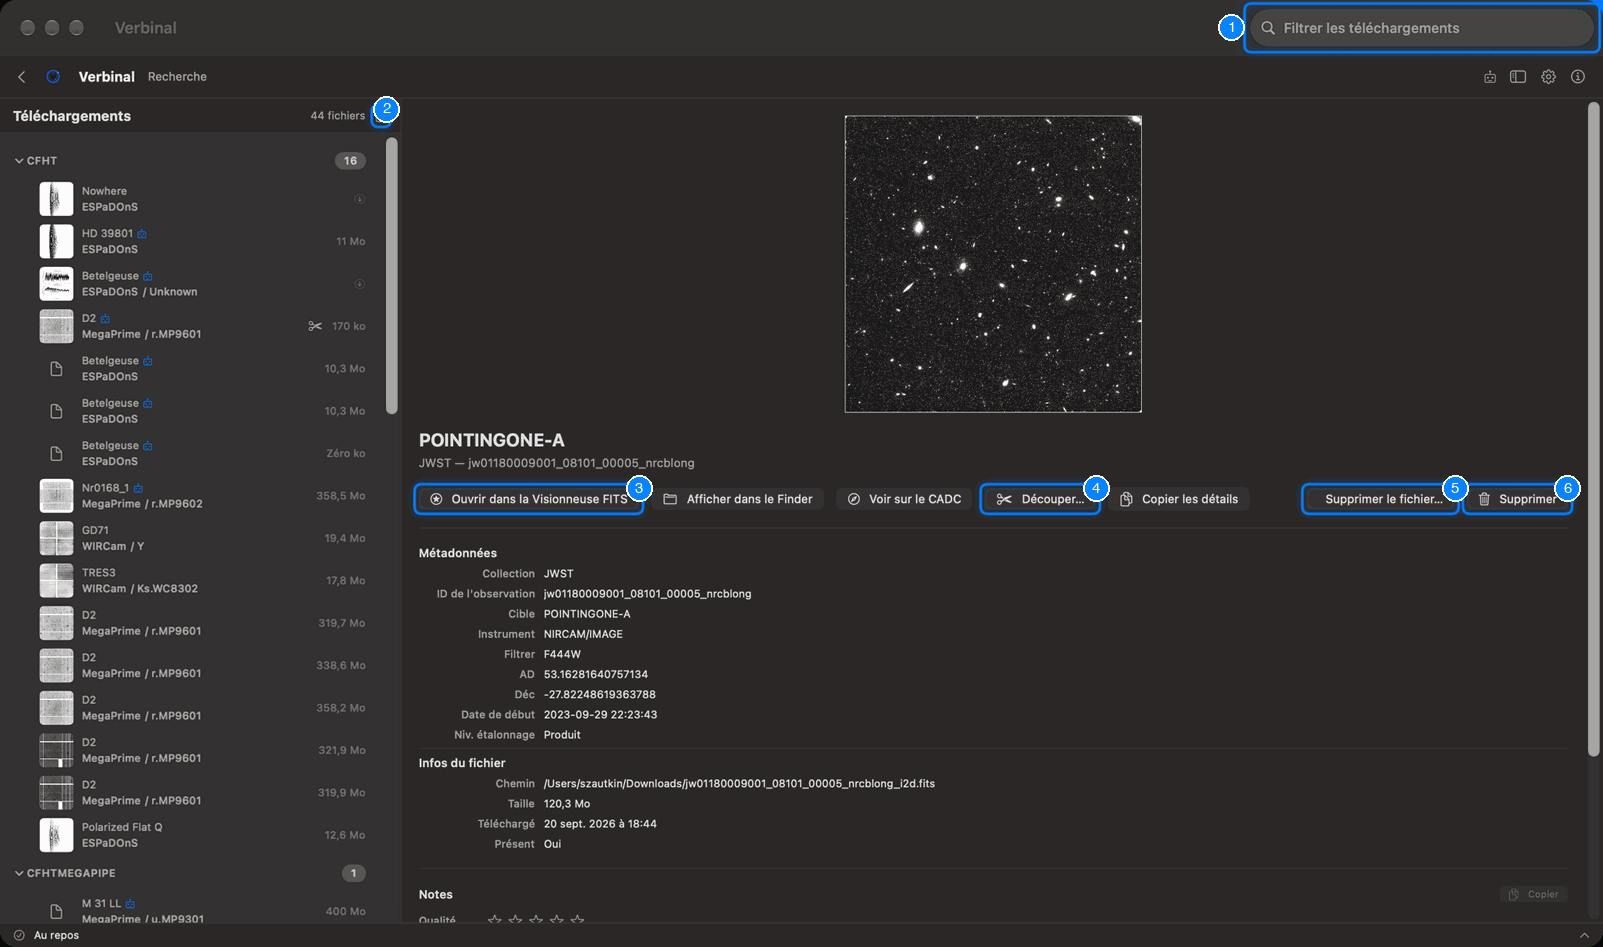Select the D2 row sized 358,2 Mo
Viewport: 1603px width, 947px height.
202,708
